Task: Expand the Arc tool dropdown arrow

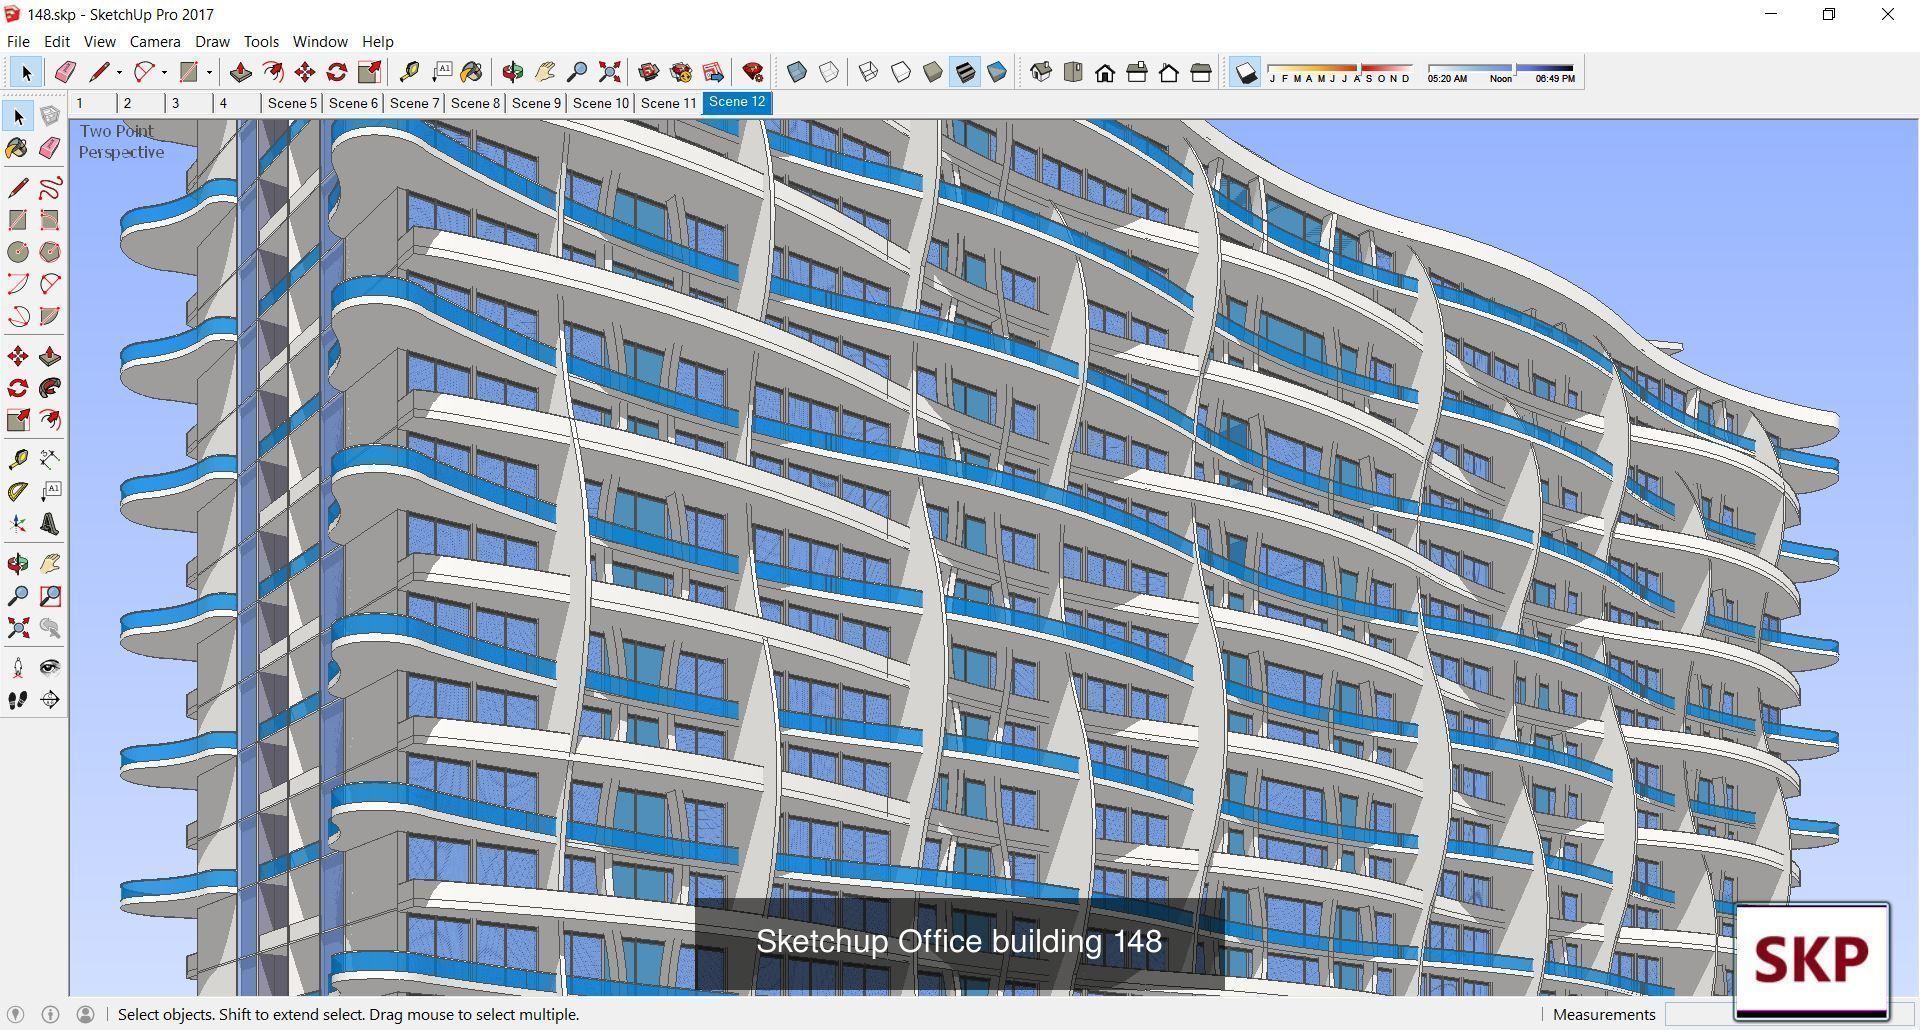Action: click(x=164, y=72)
